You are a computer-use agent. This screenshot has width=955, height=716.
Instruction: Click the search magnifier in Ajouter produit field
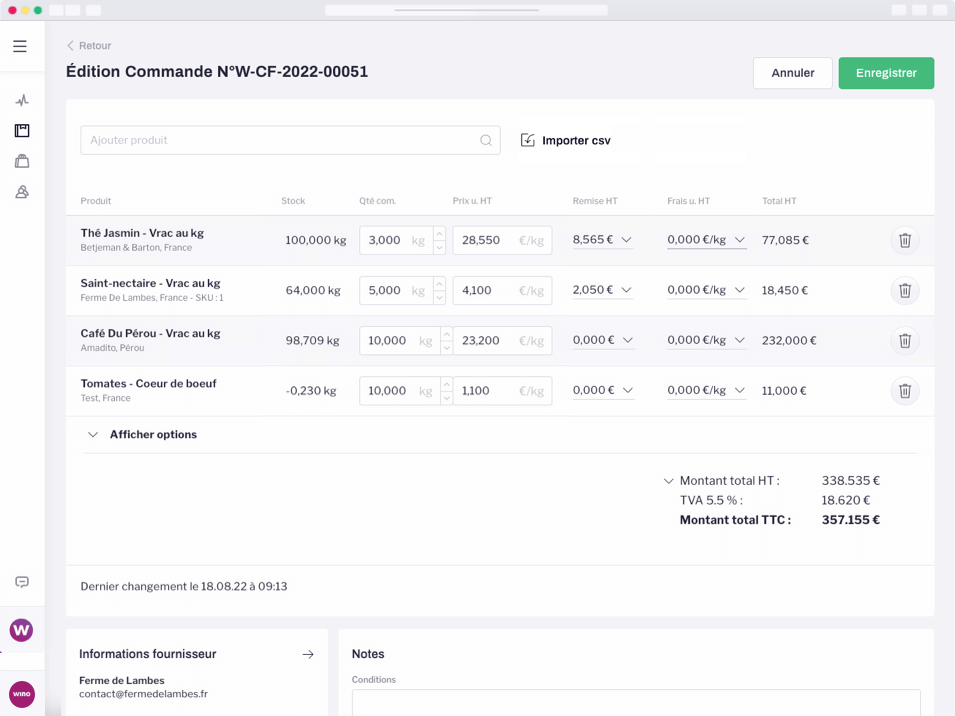[x=486, y=140]
